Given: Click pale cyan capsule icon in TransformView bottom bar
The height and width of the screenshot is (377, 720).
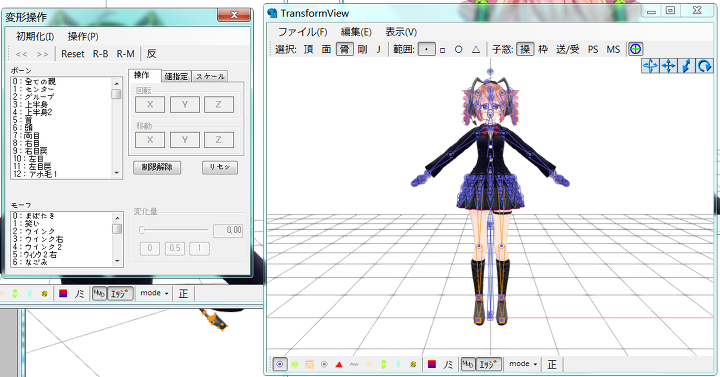Looking at the screenshot, I should click(398, 364).
